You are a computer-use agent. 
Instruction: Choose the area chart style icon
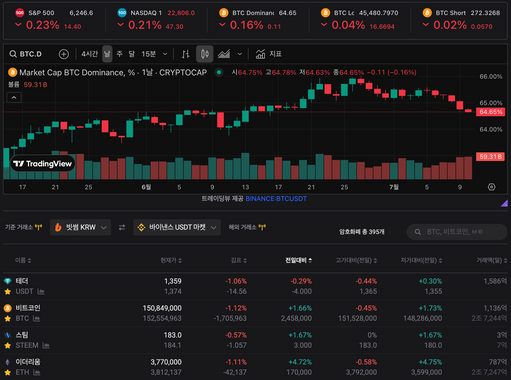(224, 54)
